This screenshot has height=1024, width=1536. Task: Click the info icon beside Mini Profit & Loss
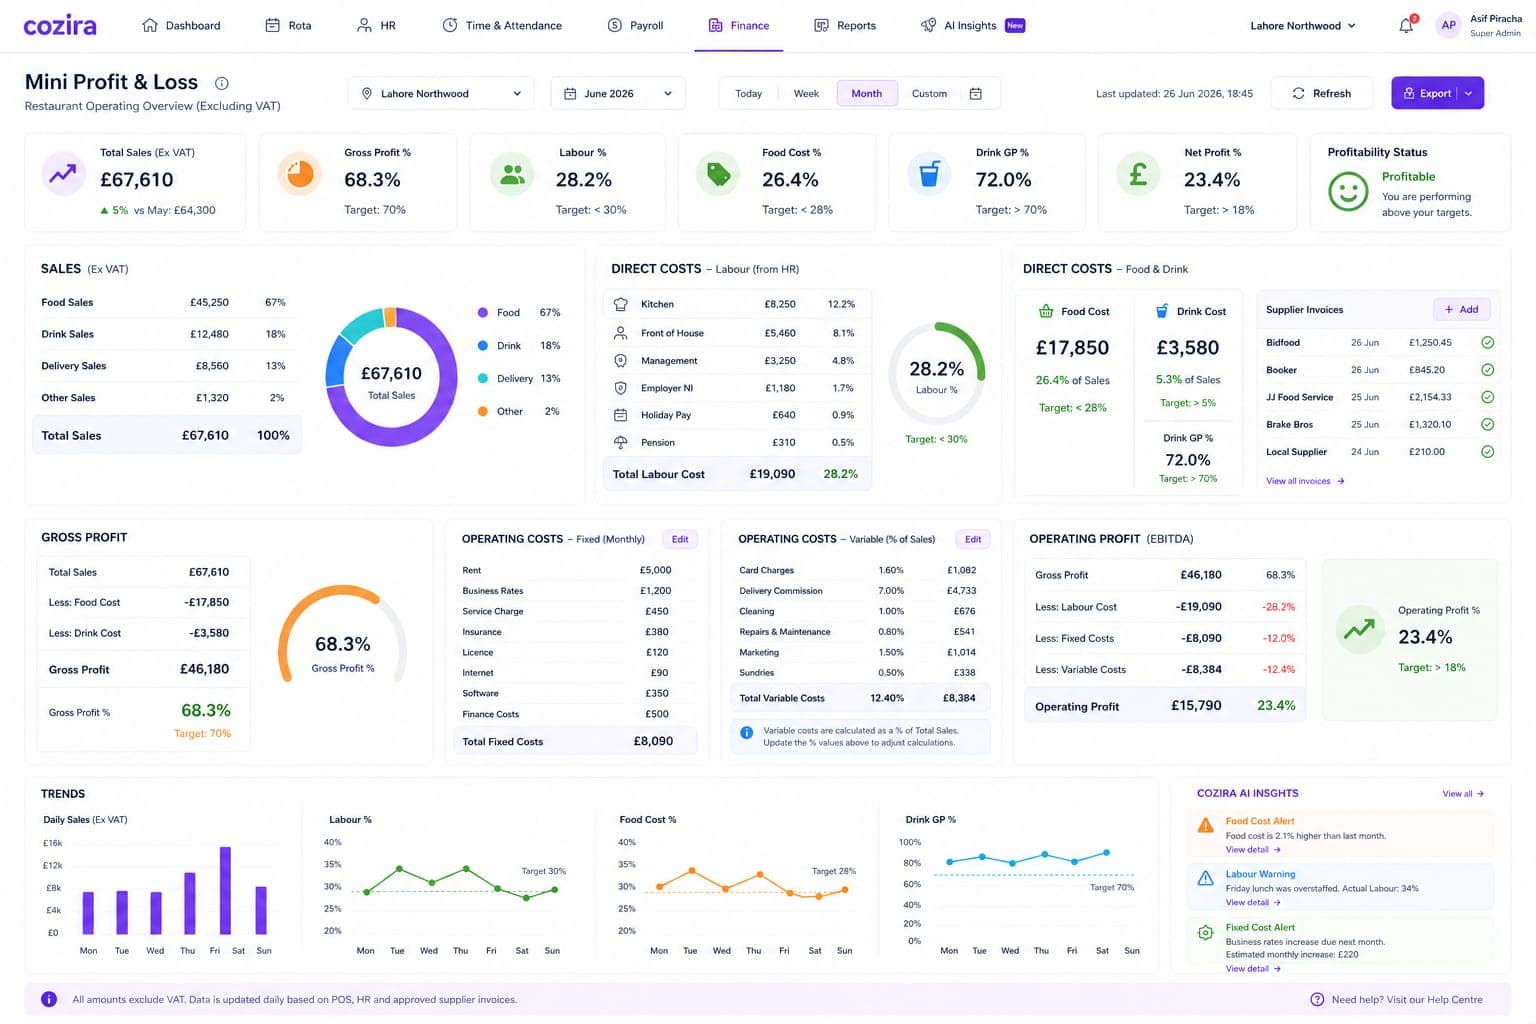pos(222,83)
